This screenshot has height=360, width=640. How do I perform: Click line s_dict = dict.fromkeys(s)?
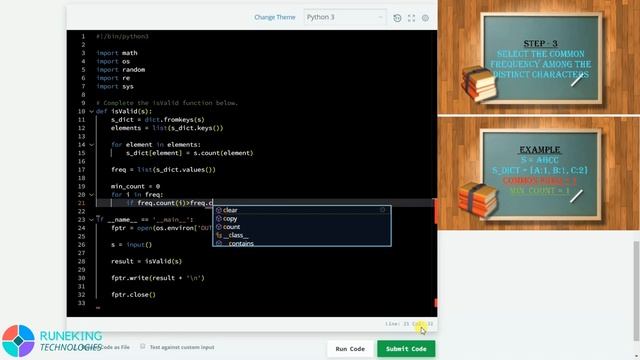point(158,120)
